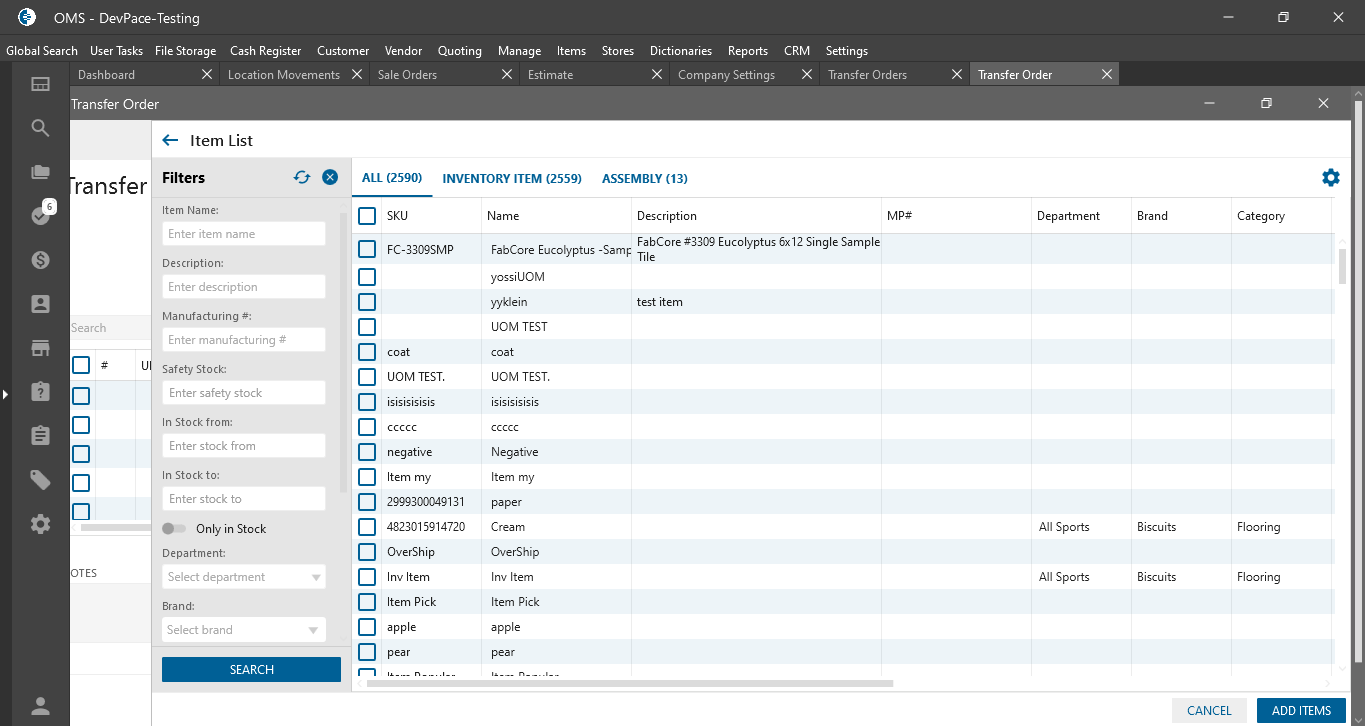This screenshot has height=726, width=1365.
Task: Click the back arrow beside Item List
Action: (170, 141)
